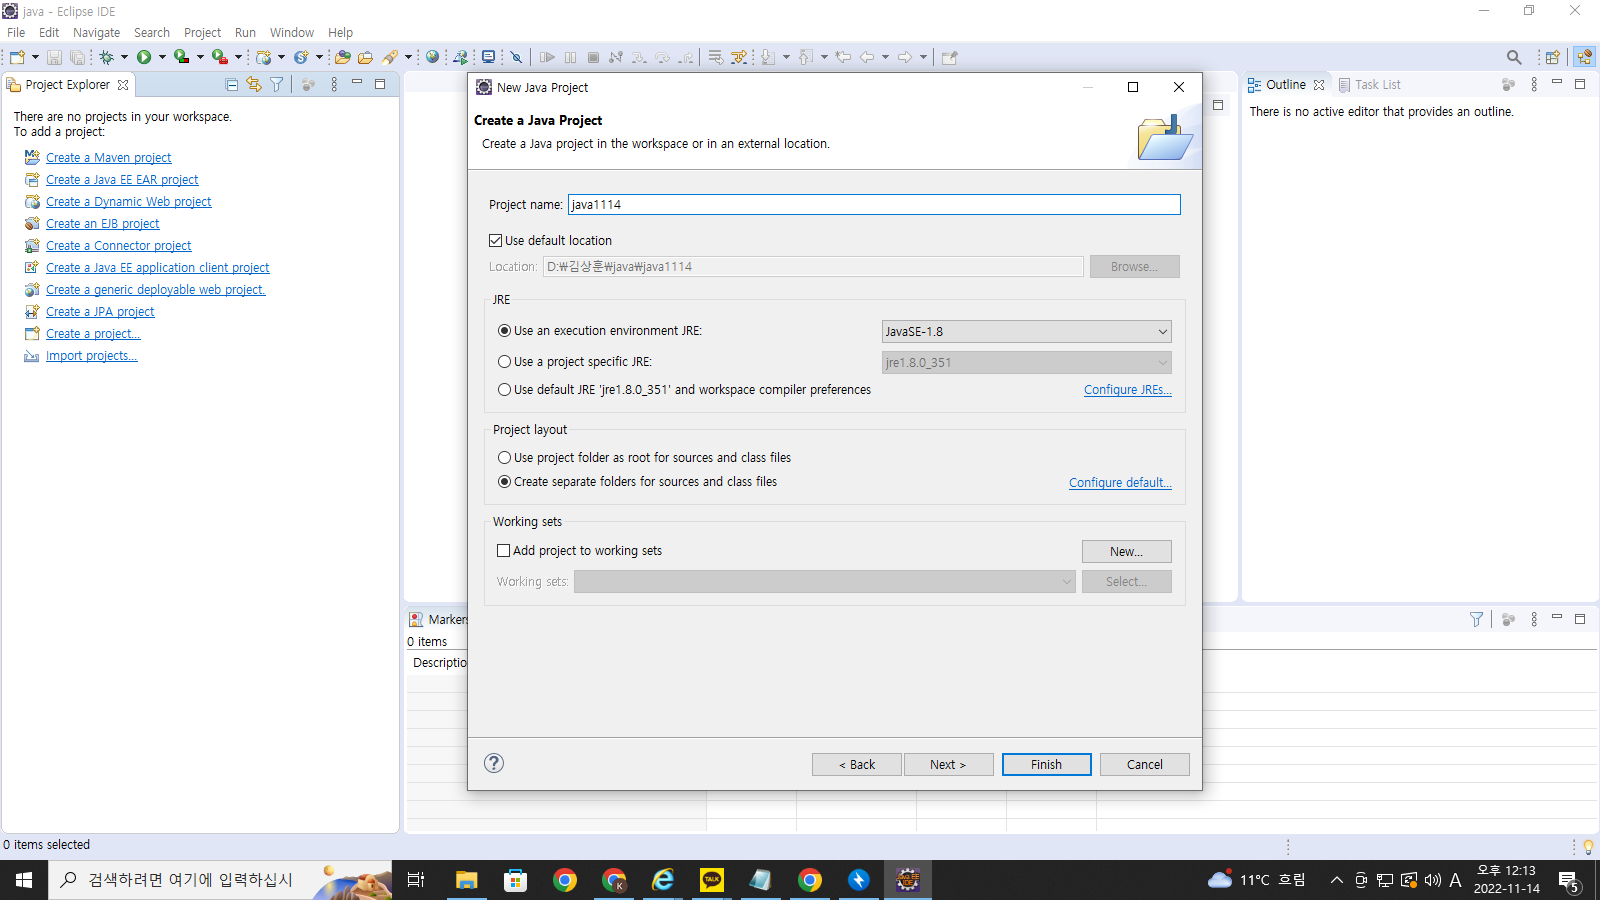Open the Project menu

click(x=202, y=33)
